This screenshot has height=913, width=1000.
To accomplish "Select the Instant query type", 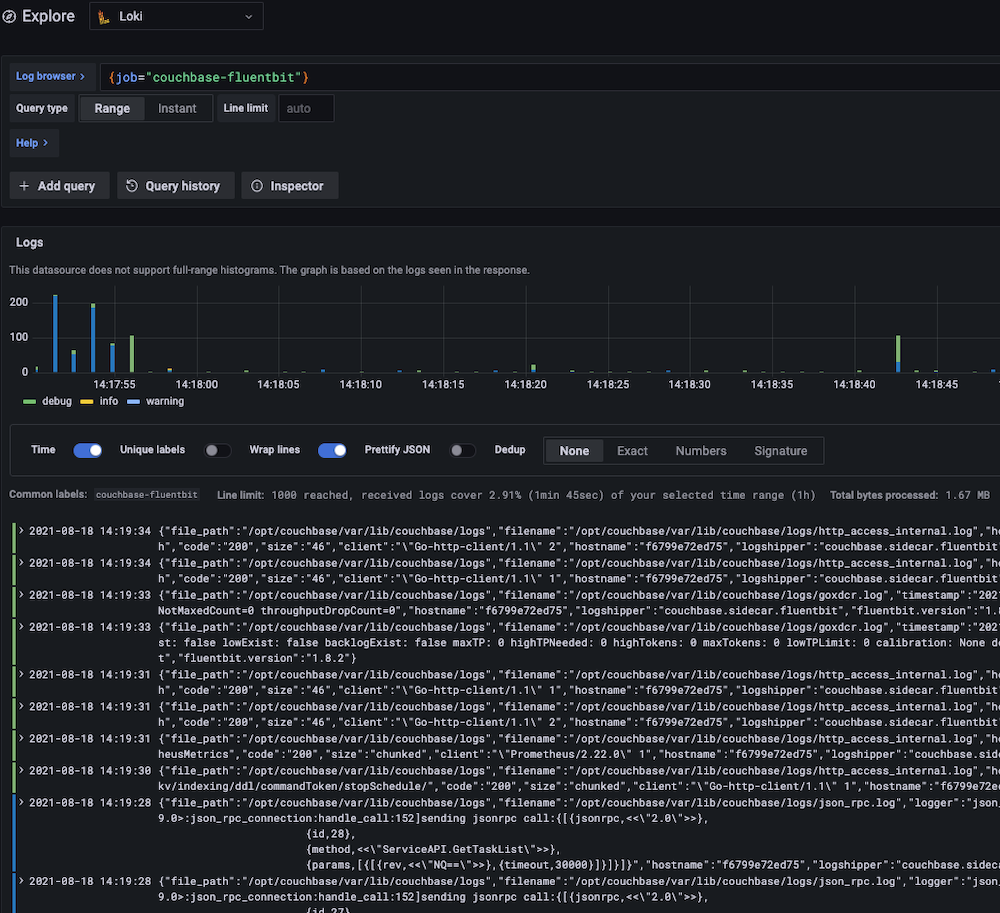I will pos(177,108).
